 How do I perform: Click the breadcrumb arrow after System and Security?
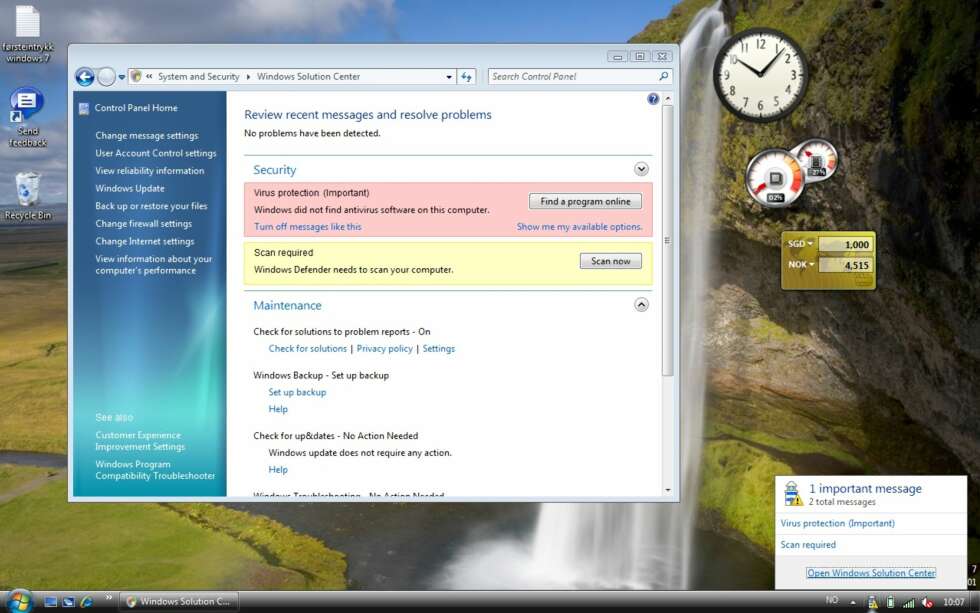point(248,77)
